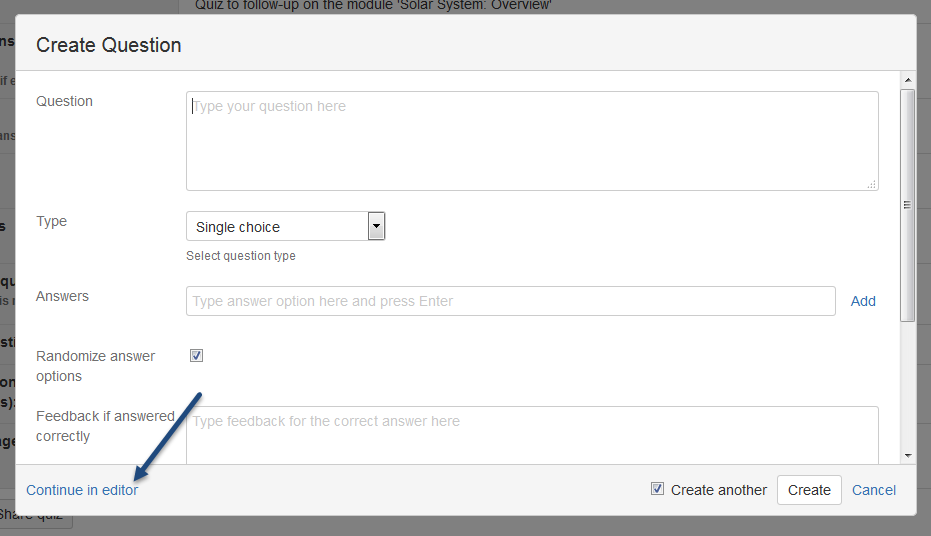
Task: Click the 'Feedback if answered correctly' label
Action: (105, 426)
